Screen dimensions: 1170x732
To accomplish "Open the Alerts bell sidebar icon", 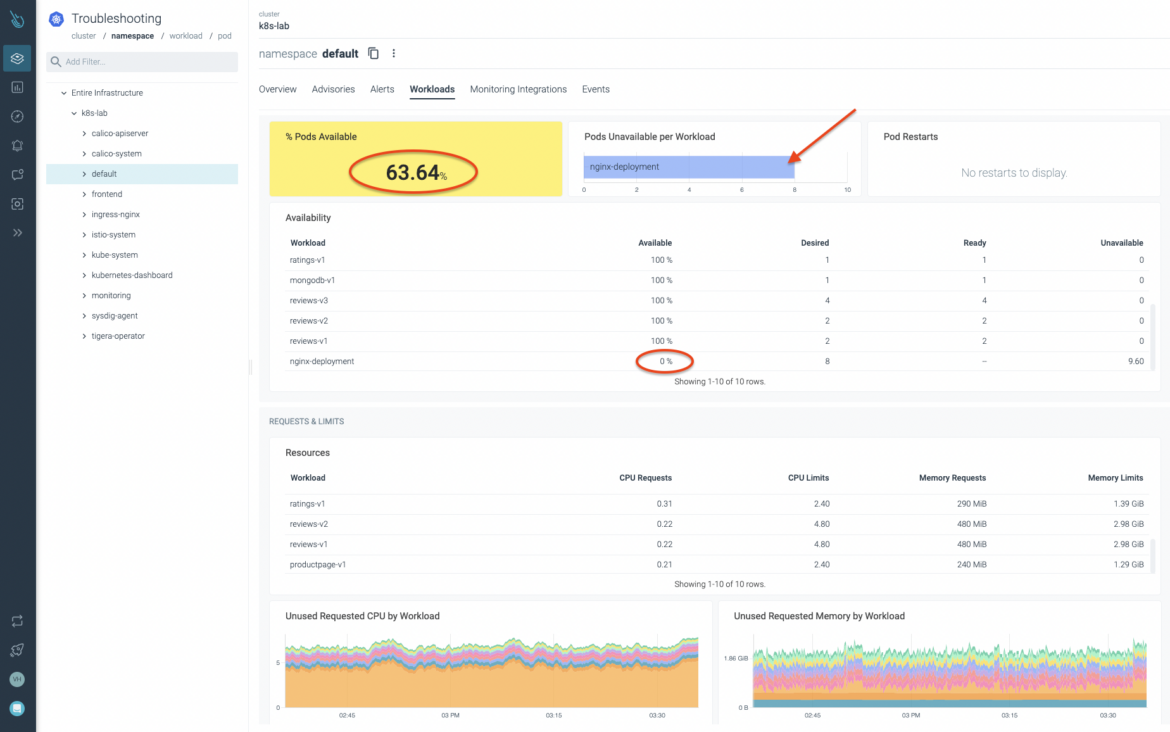I will pos(17,146).
